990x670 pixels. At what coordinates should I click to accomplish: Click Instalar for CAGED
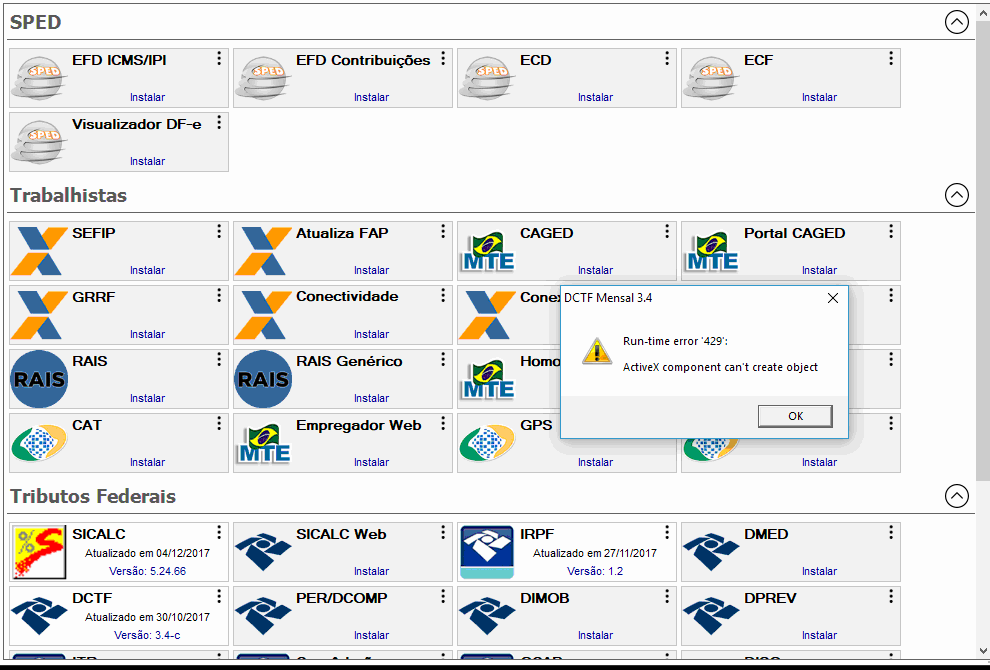click(595, 270)
